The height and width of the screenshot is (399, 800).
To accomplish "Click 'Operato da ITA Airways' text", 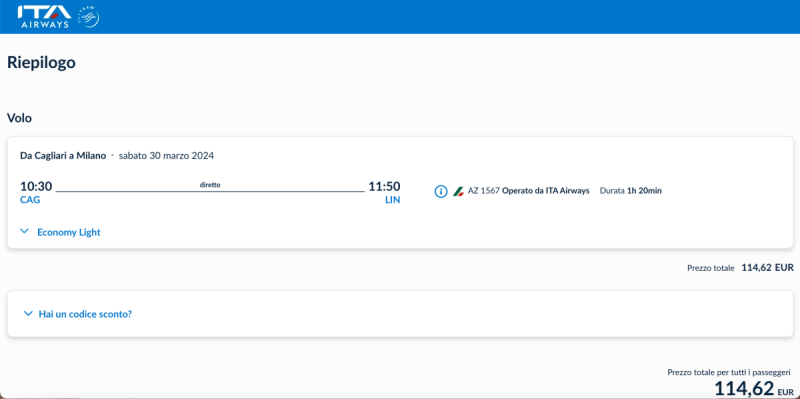I will 545,191.
